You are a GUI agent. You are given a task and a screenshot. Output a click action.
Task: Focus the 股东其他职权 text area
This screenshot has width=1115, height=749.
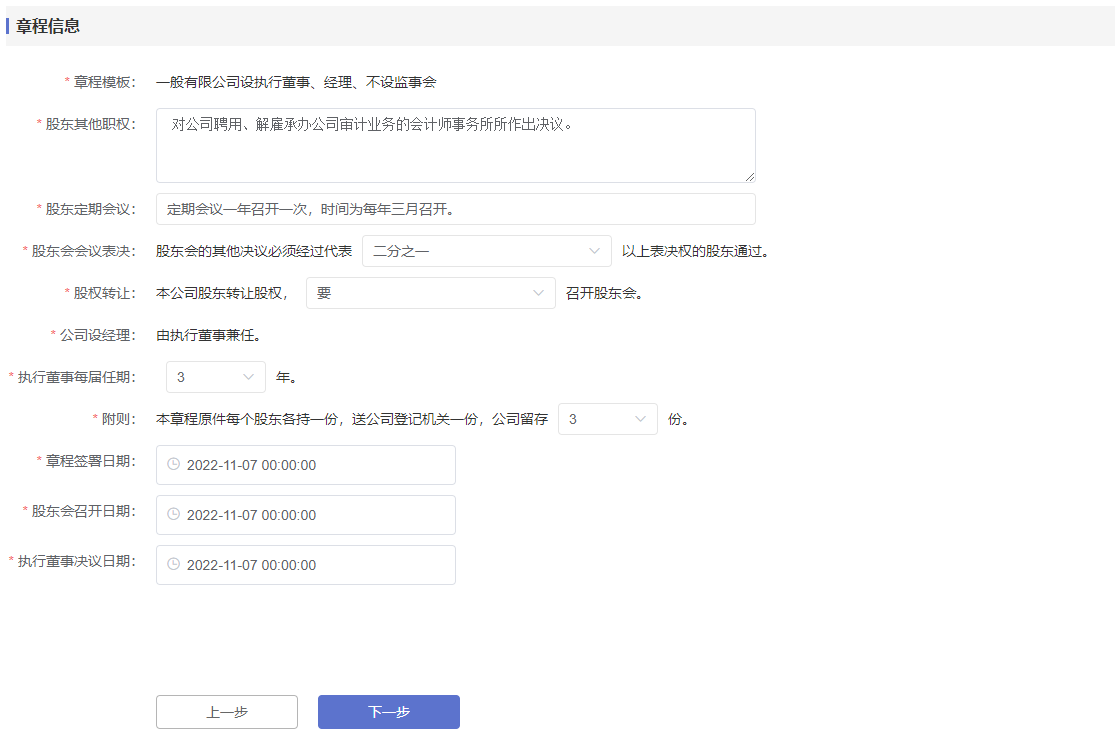455,146
